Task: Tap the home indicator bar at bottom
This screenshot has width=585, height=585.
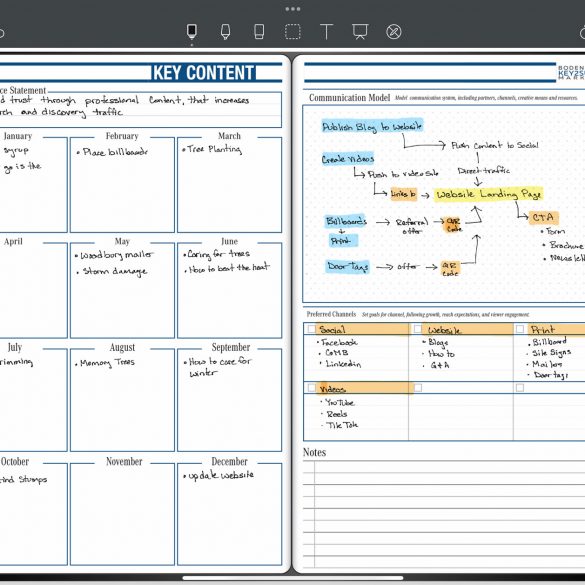Action: point(292,578)
